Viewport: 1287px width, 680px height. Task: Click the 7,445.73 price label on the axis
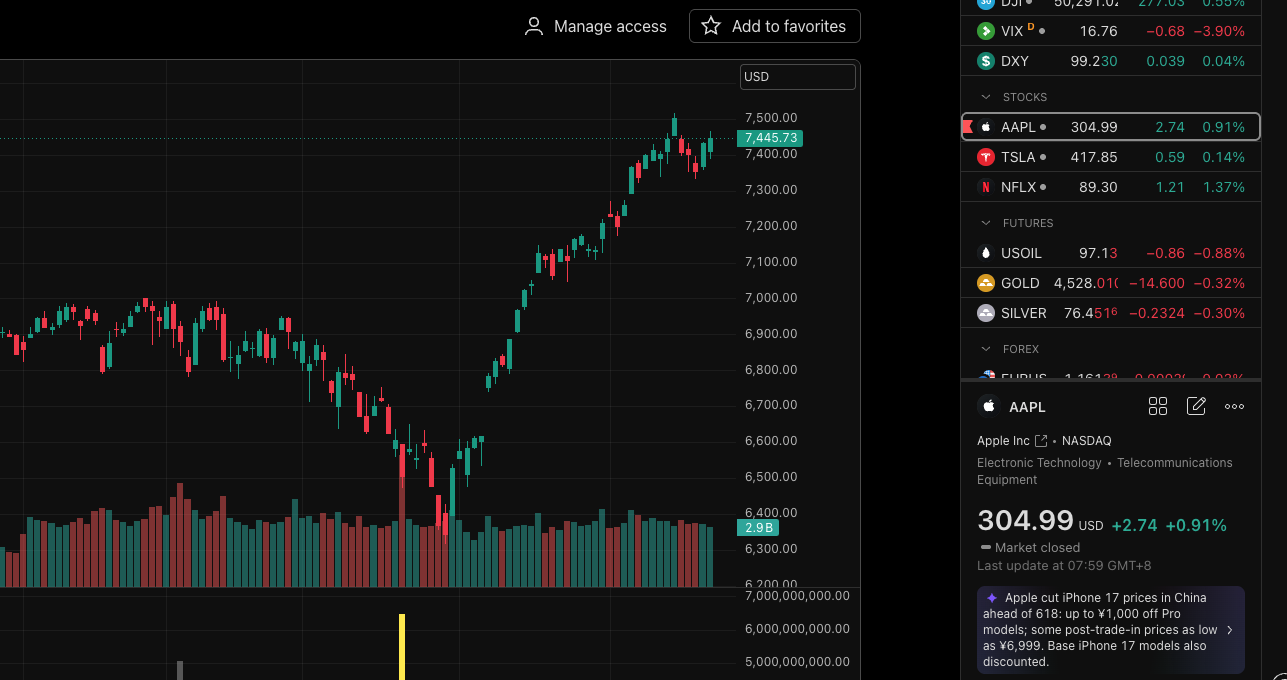tap(769, 138)
